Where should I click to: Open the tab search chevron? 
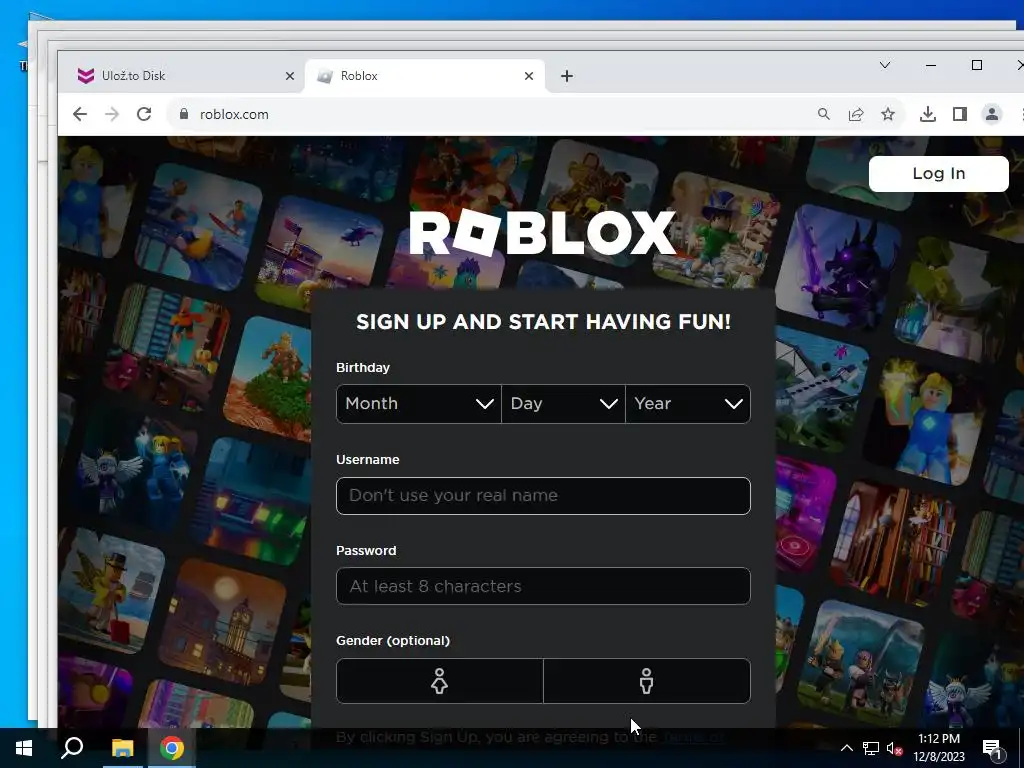click(x=885, y=65)
